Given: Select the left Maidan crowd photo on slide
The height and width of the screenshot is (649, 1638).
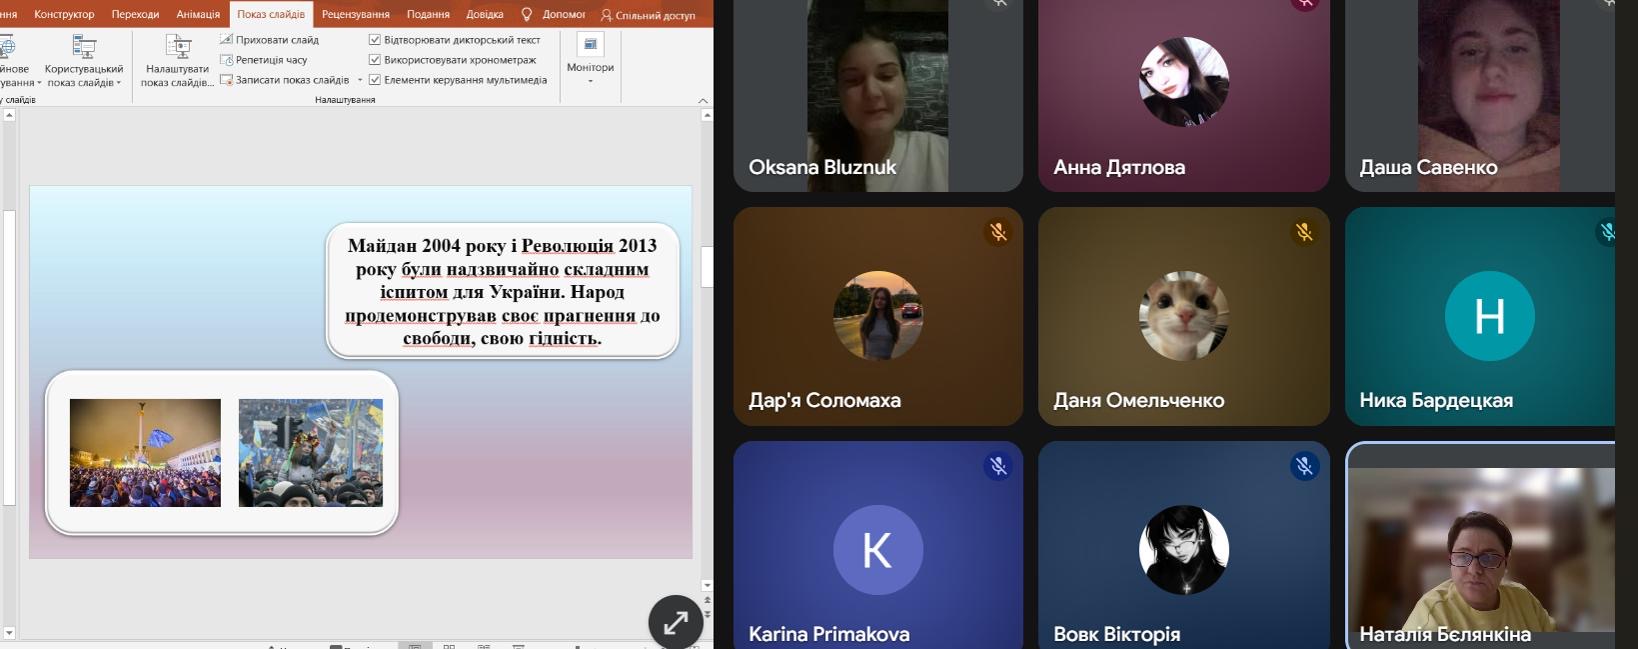Looking at the screenshot, I should tap(145, 452).
